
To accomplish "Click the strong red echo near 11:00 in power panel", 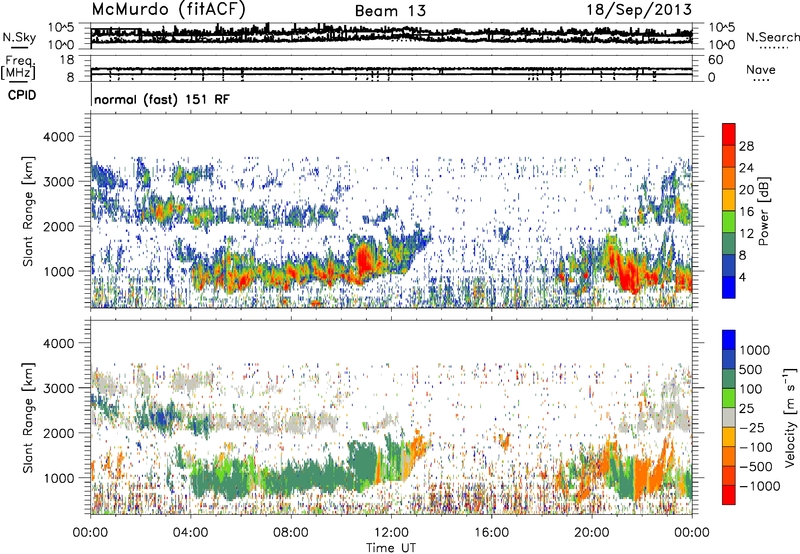I will (x=364, y=259).
